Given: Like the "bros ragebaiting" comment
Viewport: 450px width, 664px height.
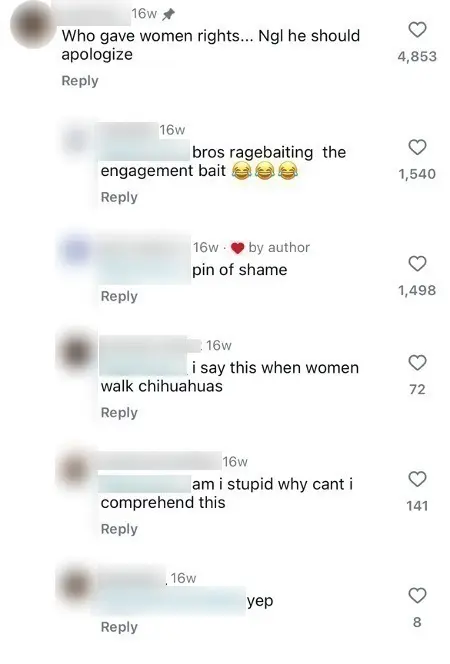Looking at the screenshot, I should [x=417, y=147].
